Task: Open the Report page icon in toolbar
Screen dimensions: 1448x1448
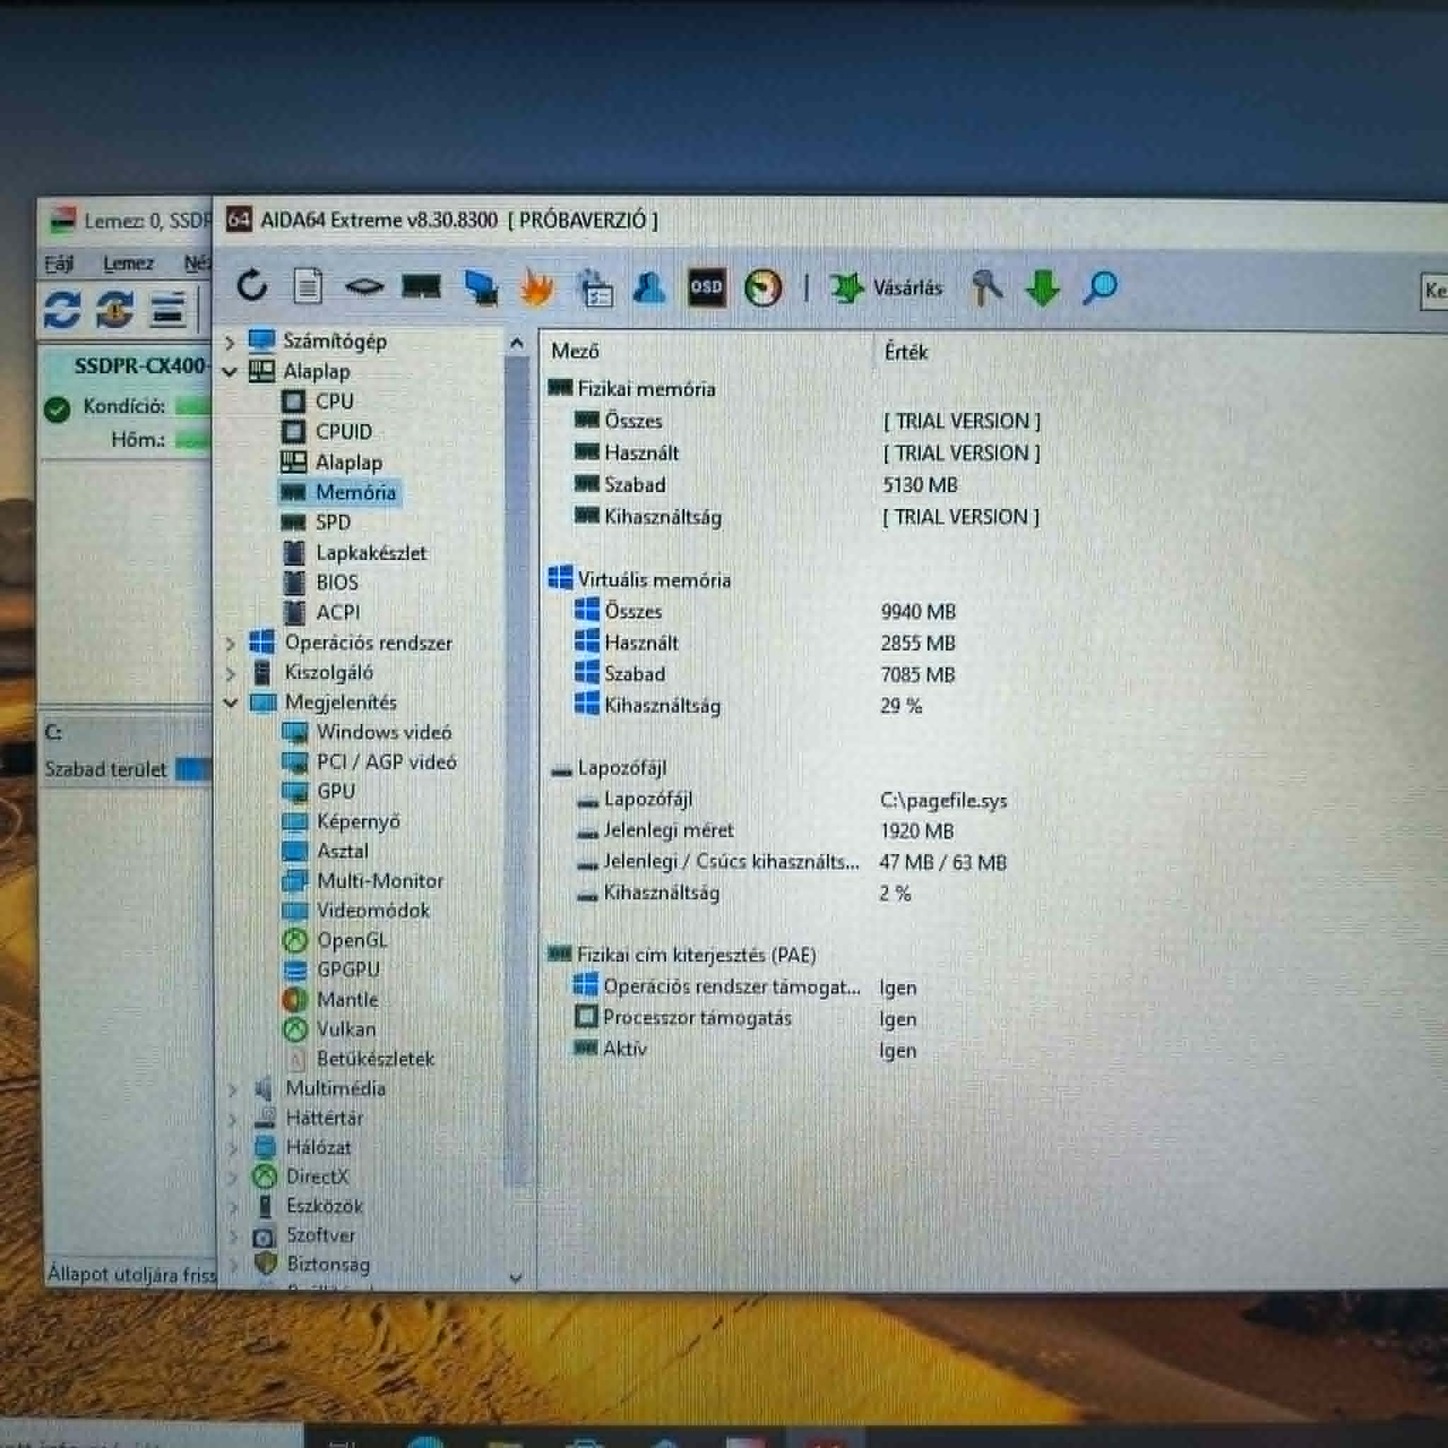Action: click(308, 287)
